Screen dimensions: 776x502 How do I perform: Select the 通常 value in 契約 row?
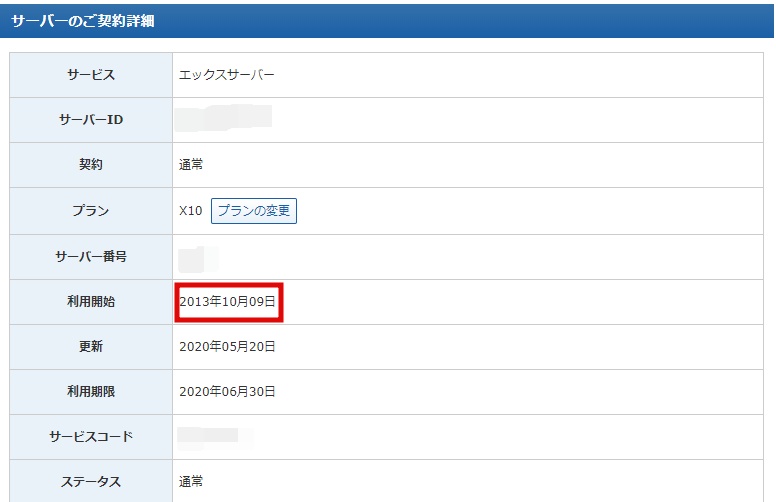coord(191,164)
